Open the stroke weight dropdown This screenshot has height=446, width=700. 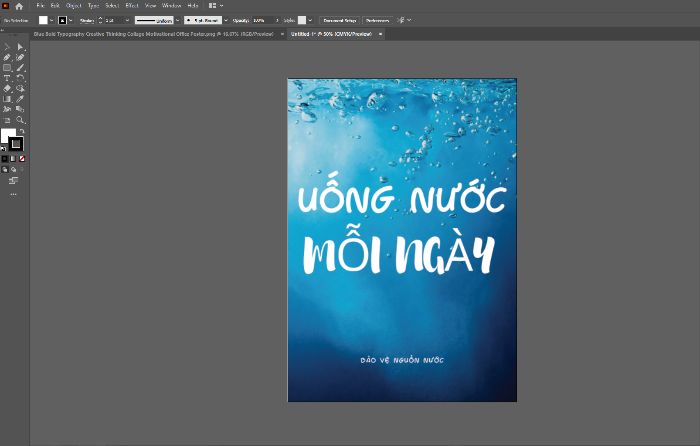127,21
